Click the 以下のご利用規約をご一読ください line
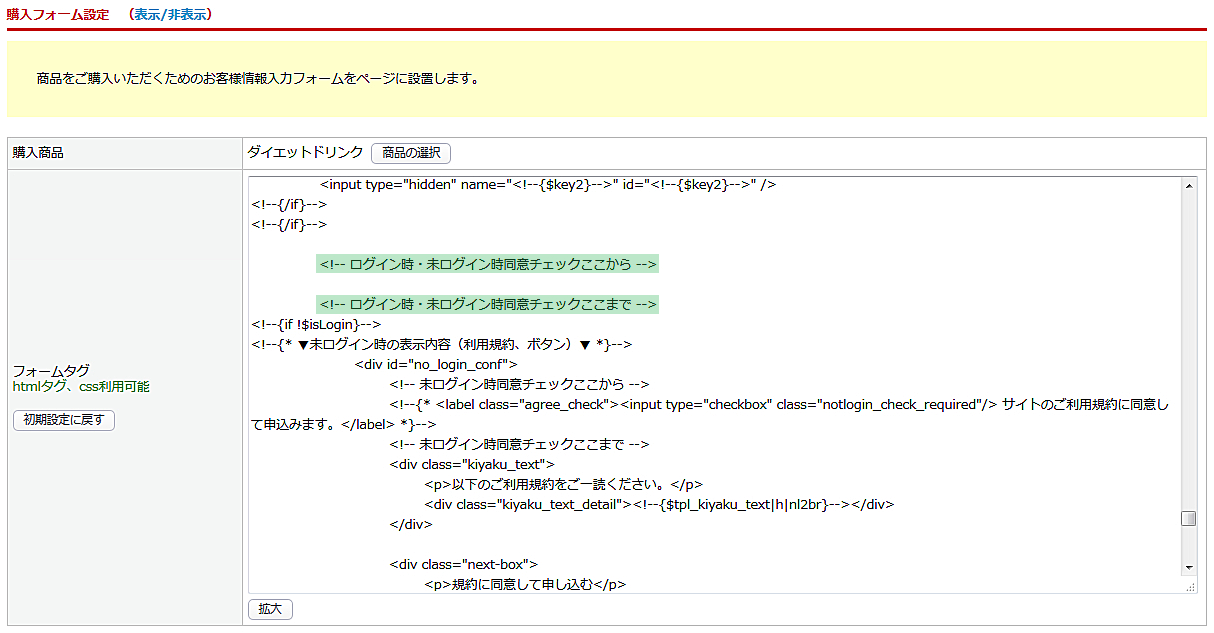This screenshot has height=633, width=1214. [x=563, y=484]
